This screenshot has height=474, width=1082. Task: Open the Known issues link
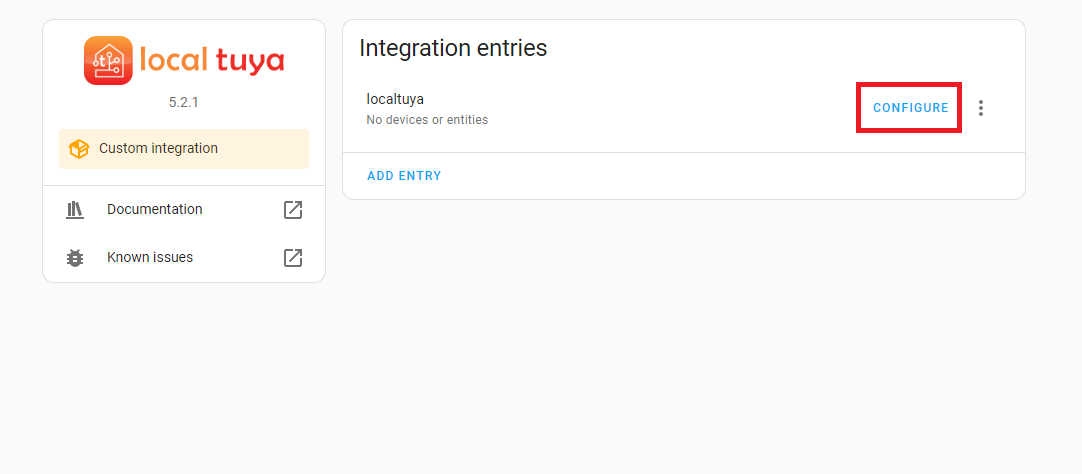(x=150, y=258)
